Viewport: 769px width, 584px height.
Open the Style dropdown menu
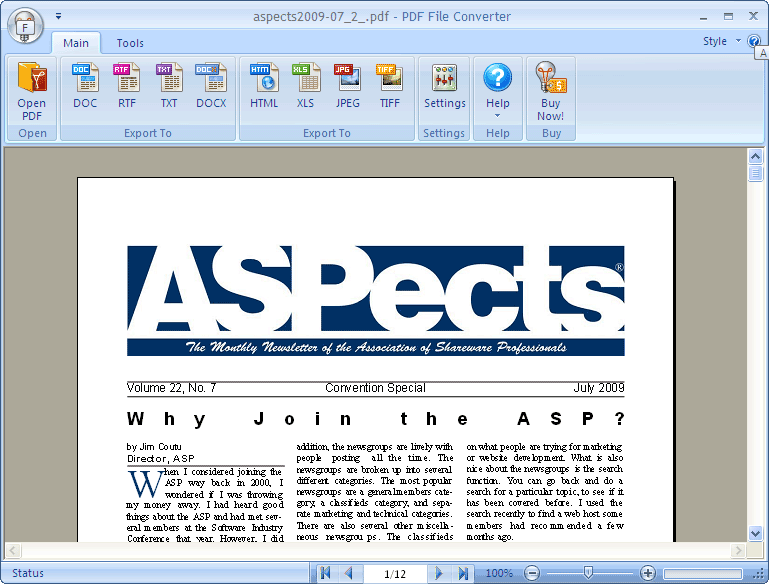[x=722, y=41]
